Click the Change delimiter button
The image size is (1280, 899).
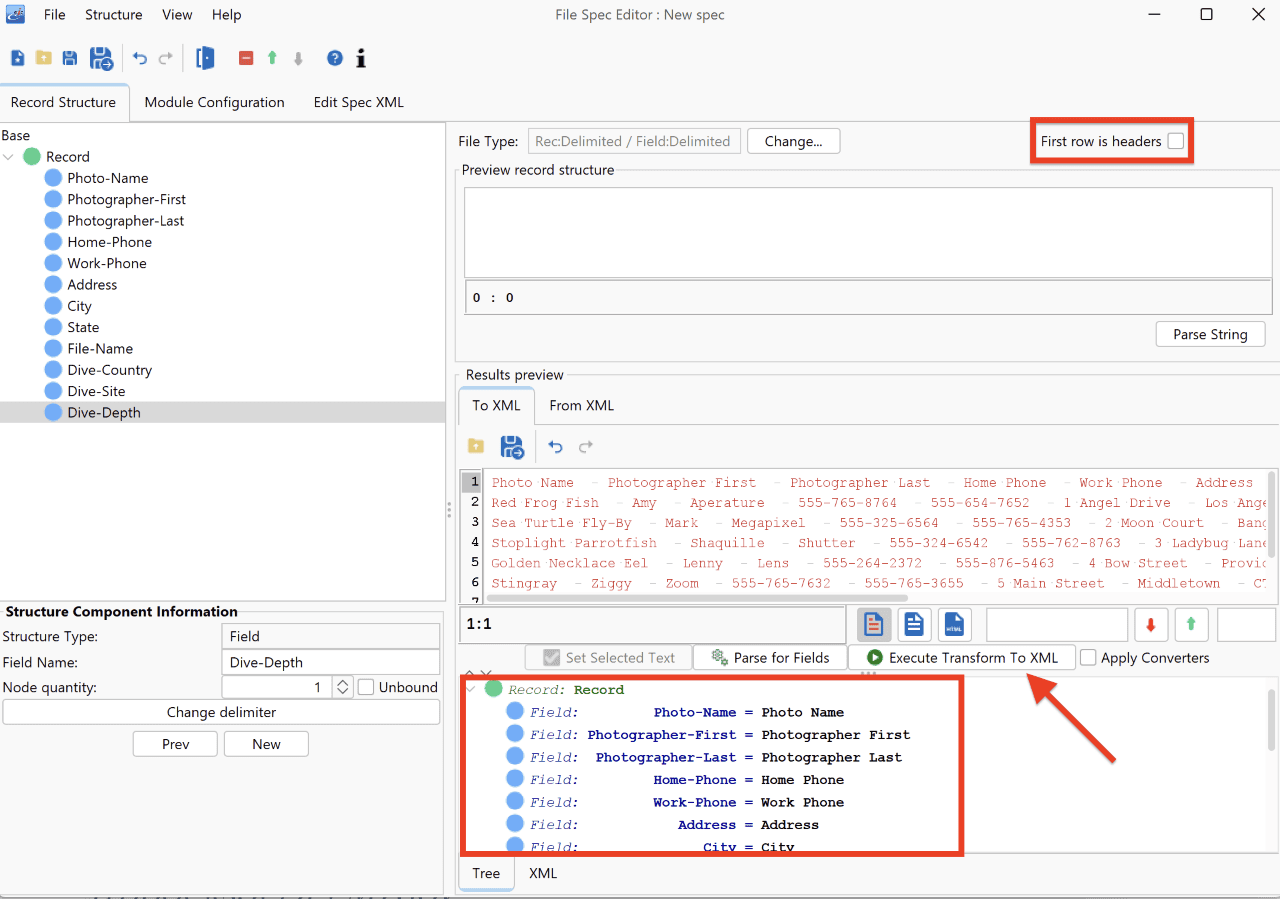221,712
